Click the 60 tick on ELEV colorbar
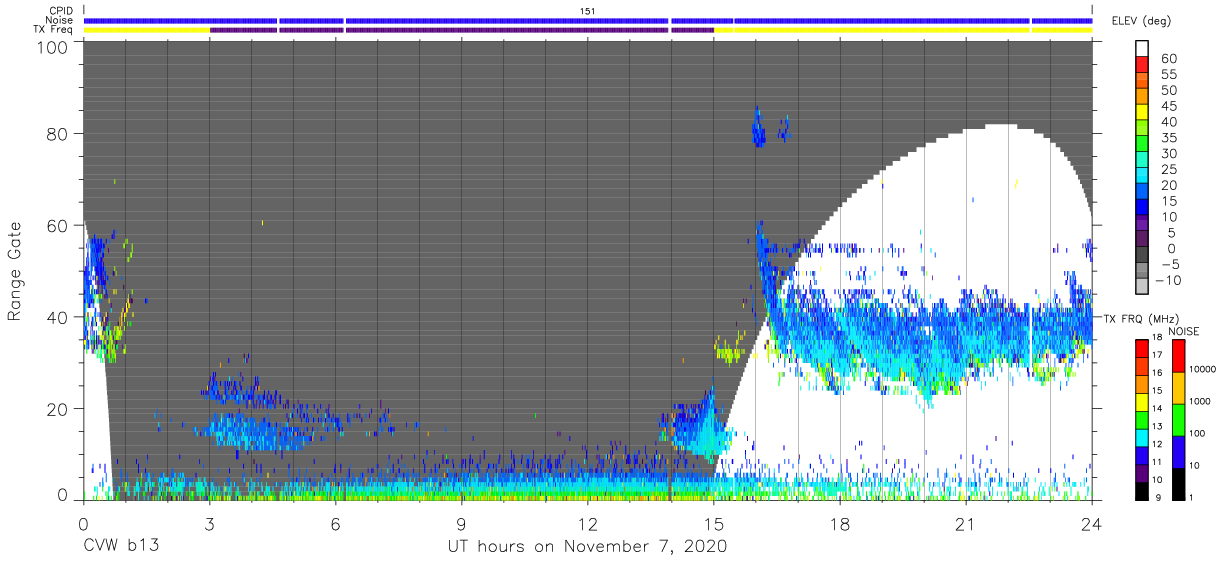Viewport: 1228px width, 567px height. 1169,59
